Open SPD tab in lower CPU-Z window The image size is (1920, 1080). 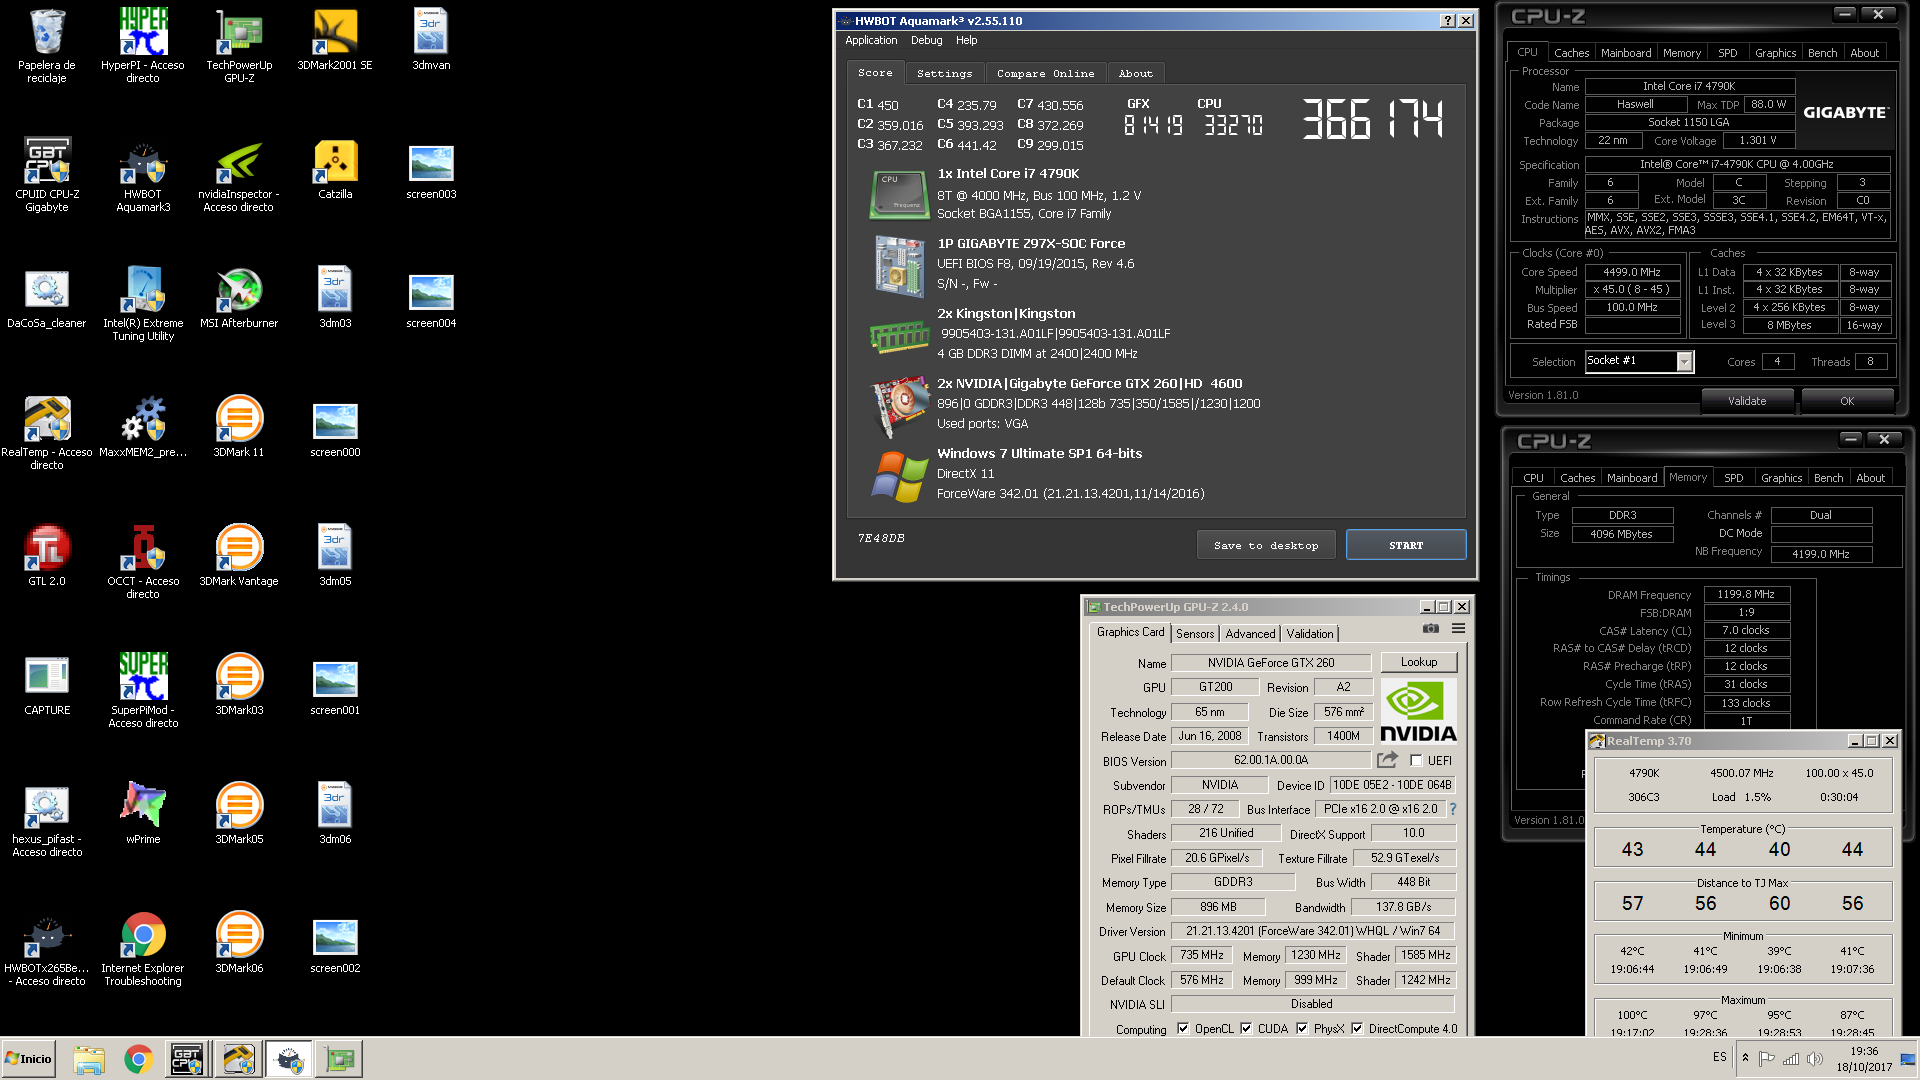coord(1733,478)
